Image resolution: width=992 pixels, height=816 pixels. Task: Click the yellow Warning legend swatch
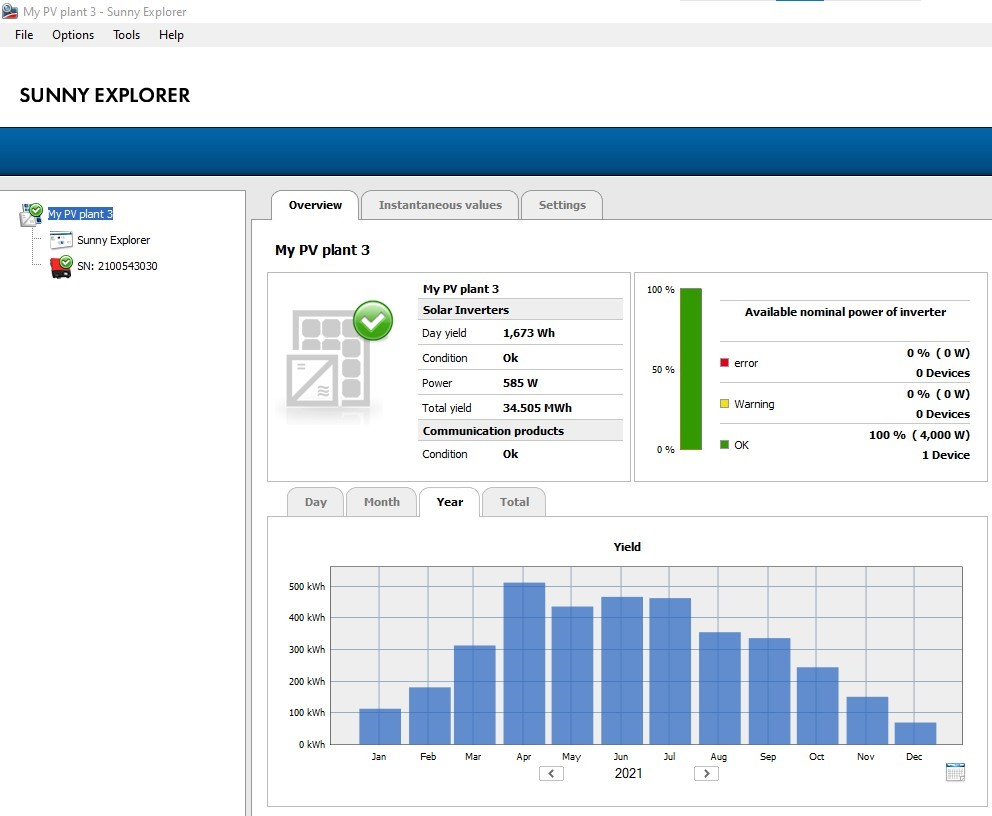[724, 404]
